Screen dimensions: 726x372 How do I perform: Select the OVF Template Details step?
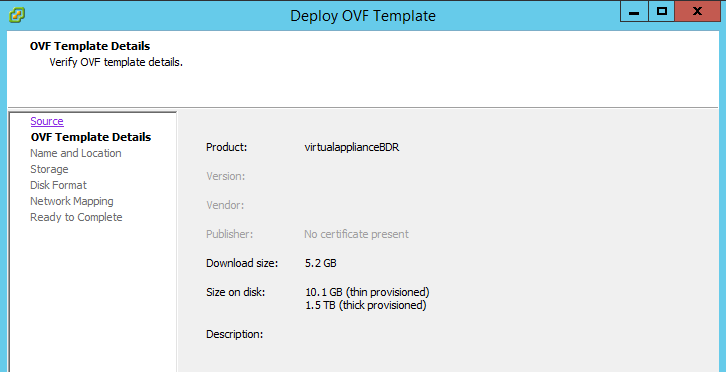[x=91, y=137]
